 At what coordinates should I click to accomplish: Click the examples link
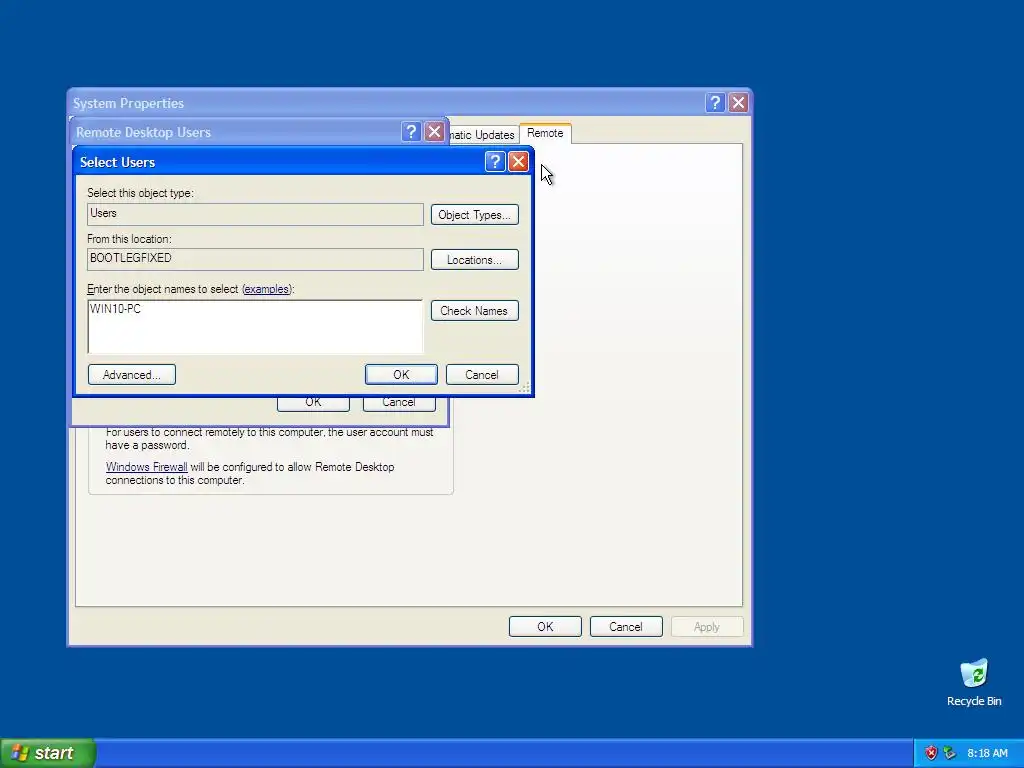[266, 289]
